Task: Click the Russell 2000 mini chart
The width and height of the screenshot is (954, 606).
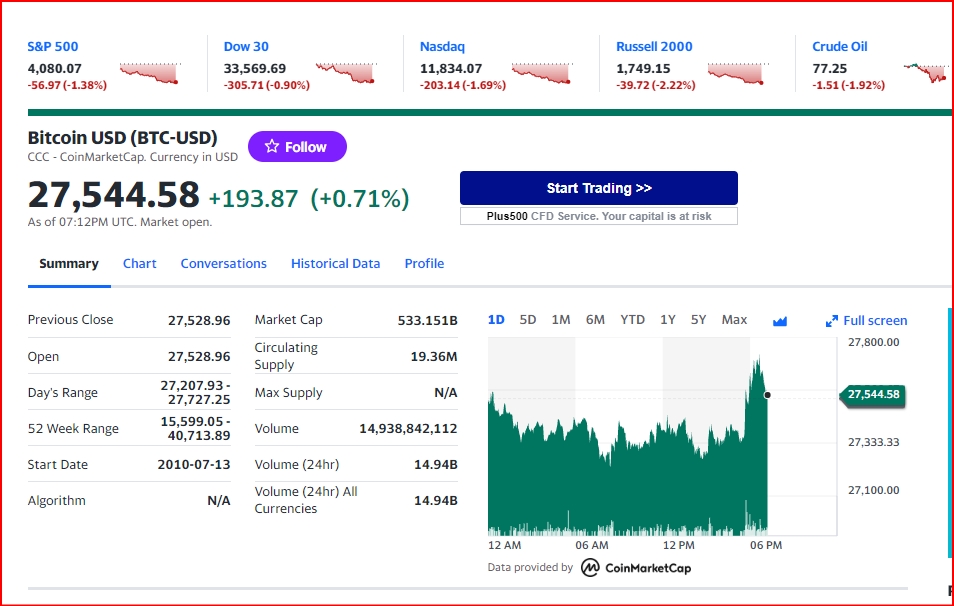Action: click(737, 73)
